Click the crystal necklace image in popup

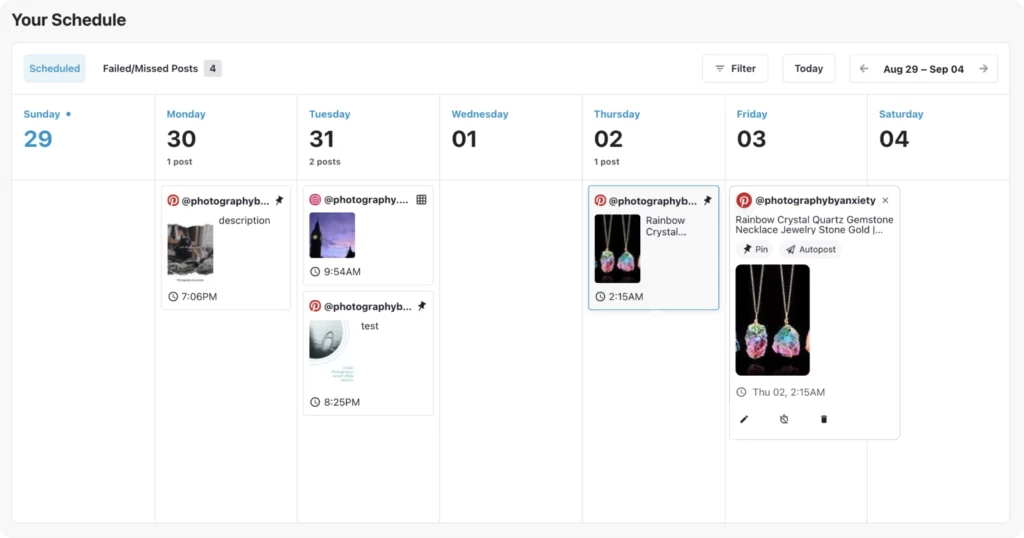[773, 320]
